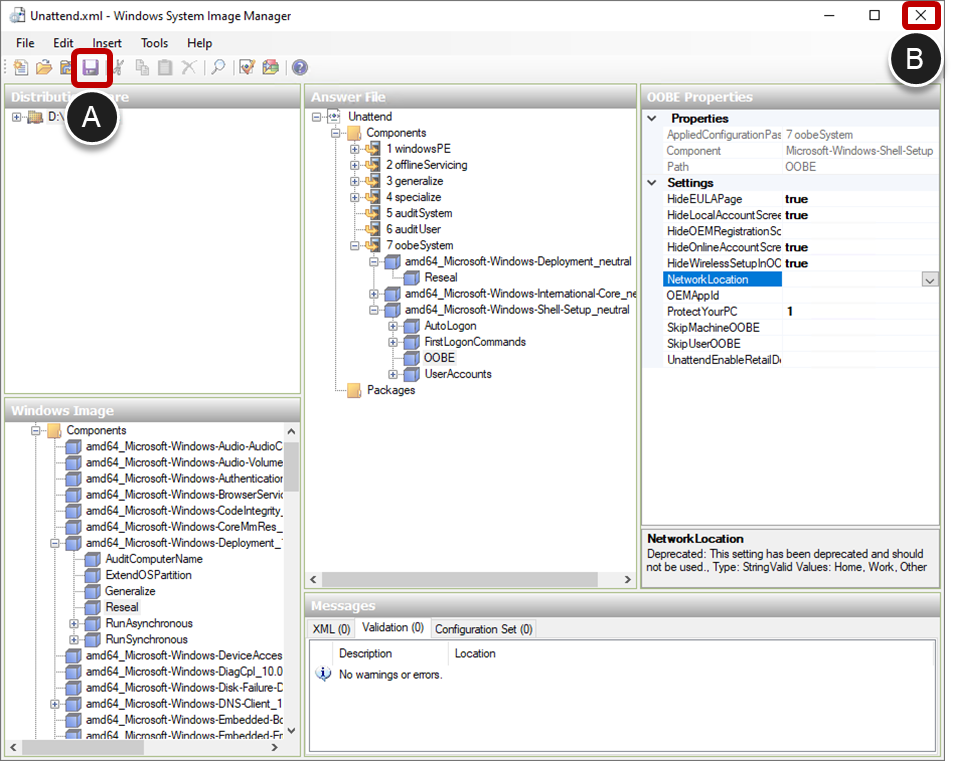Create a new answer file
953x761 pixels.
[x=20, y=67]
